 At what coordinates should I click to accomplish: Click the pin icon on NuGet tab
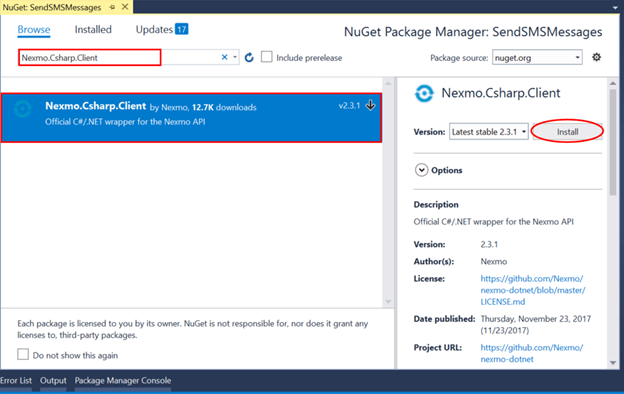[x=112, y=7]
